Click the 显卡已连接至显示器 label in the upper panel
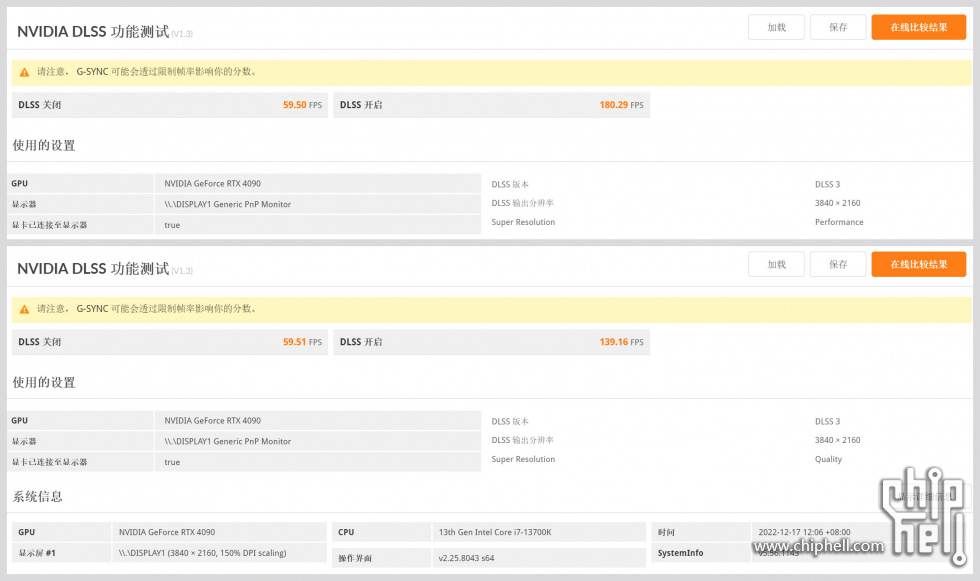The image size is (980, 581). click(49, 225)
